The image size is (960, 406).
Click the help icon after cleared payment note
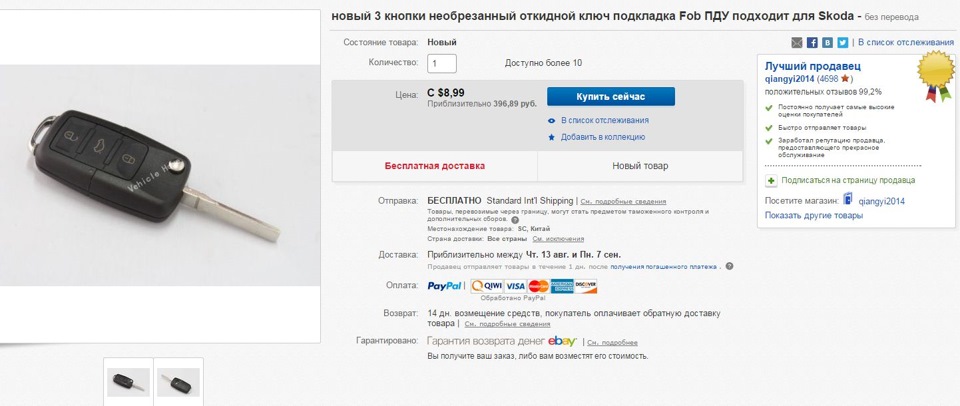[x=729, y=266]
